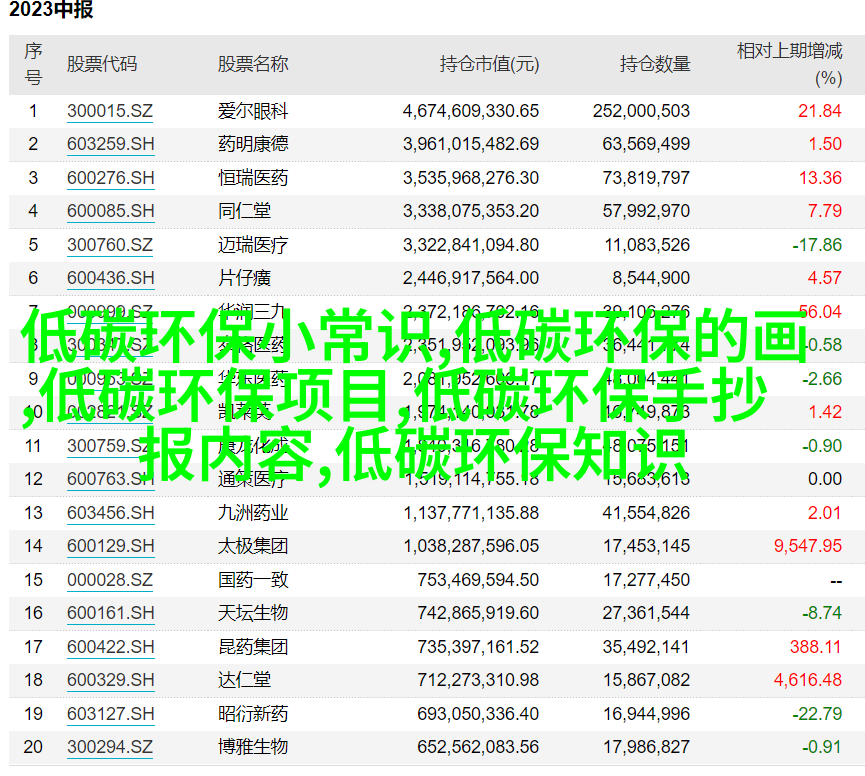Open stock code link 300760.SZ
865x776 pixels.
point(110,245)
